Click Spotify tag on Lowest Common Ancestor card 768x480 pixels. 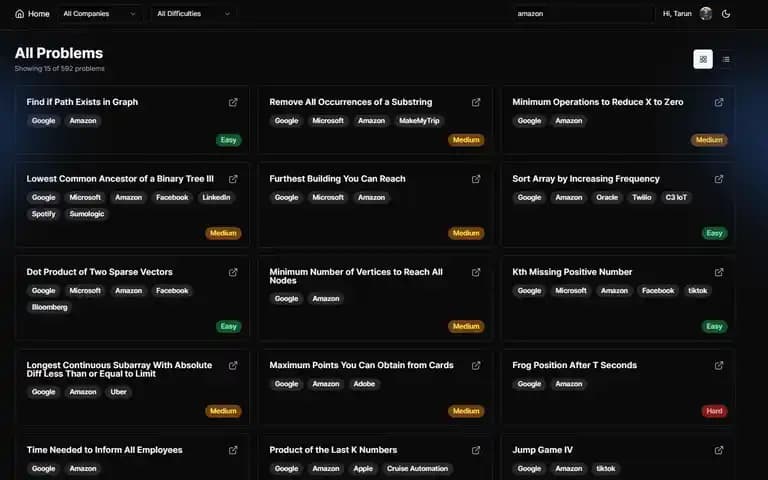pyautogui.click(x=44, y=214)
